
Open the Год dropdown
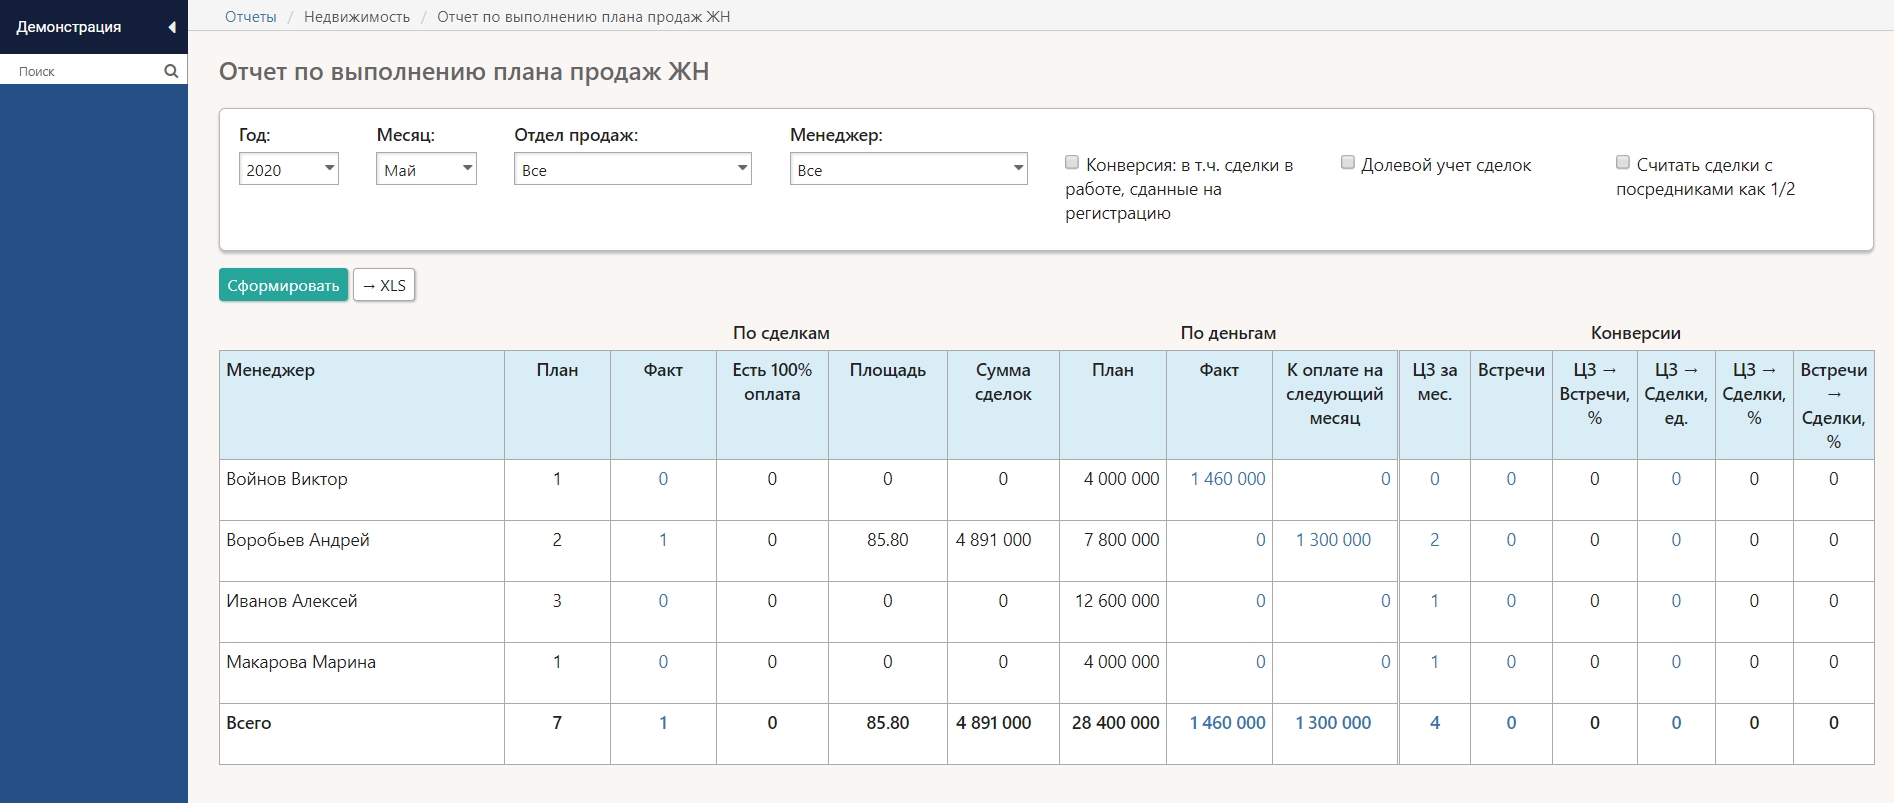(x=288, y=169)
